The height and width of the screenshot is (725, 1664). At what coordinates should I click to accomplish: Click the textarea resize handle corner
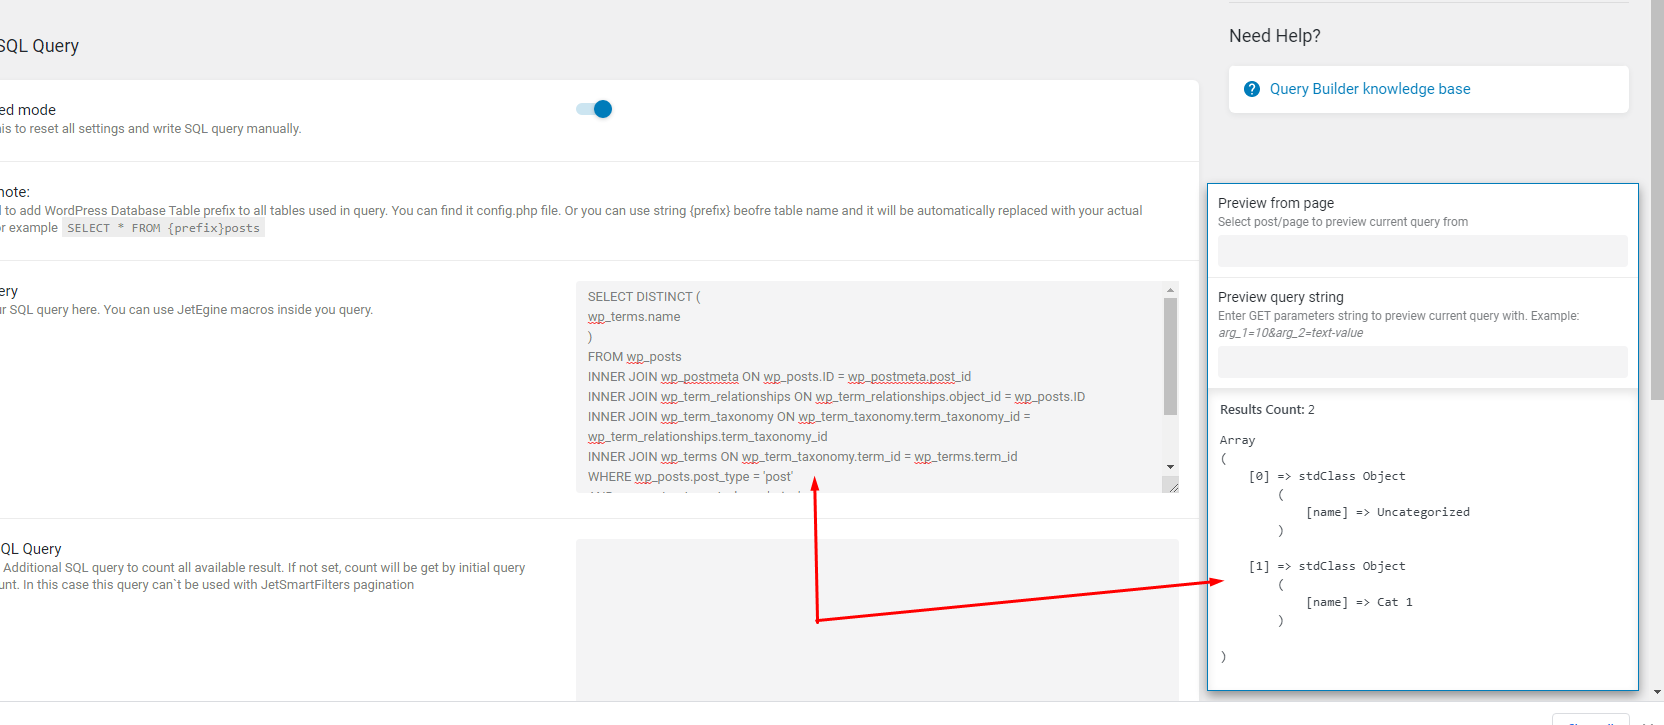click(x=1171, y=485)
